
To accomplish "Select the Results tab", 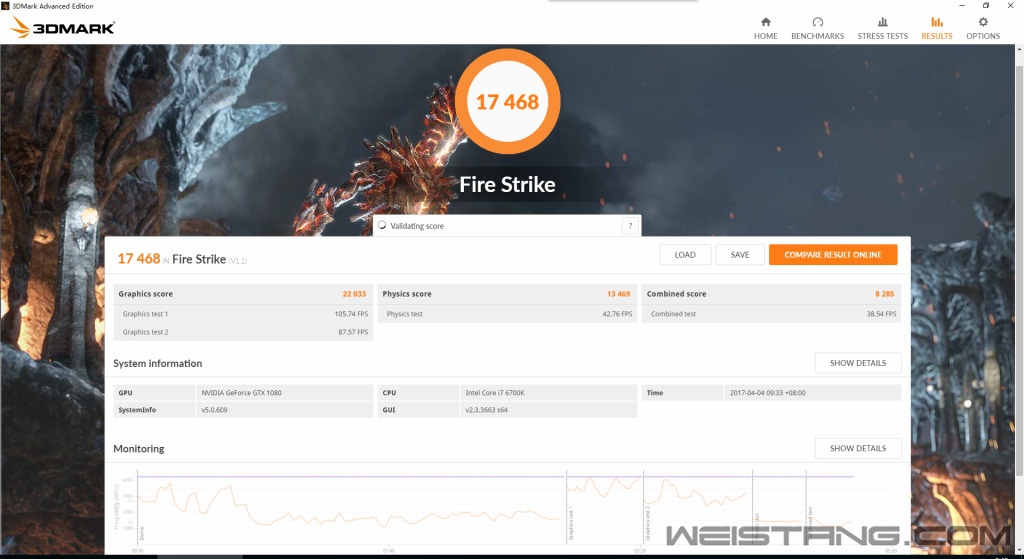I will [x=936, y=29].
